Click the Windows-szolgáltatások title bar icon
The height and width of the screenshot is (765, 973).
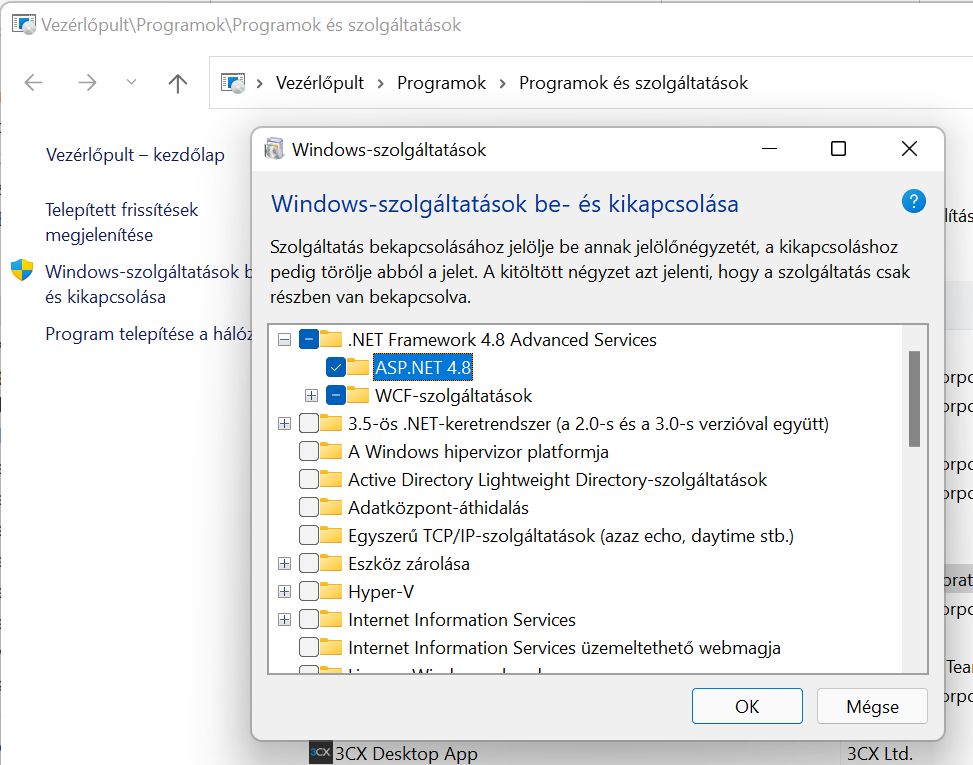point(274,149)
